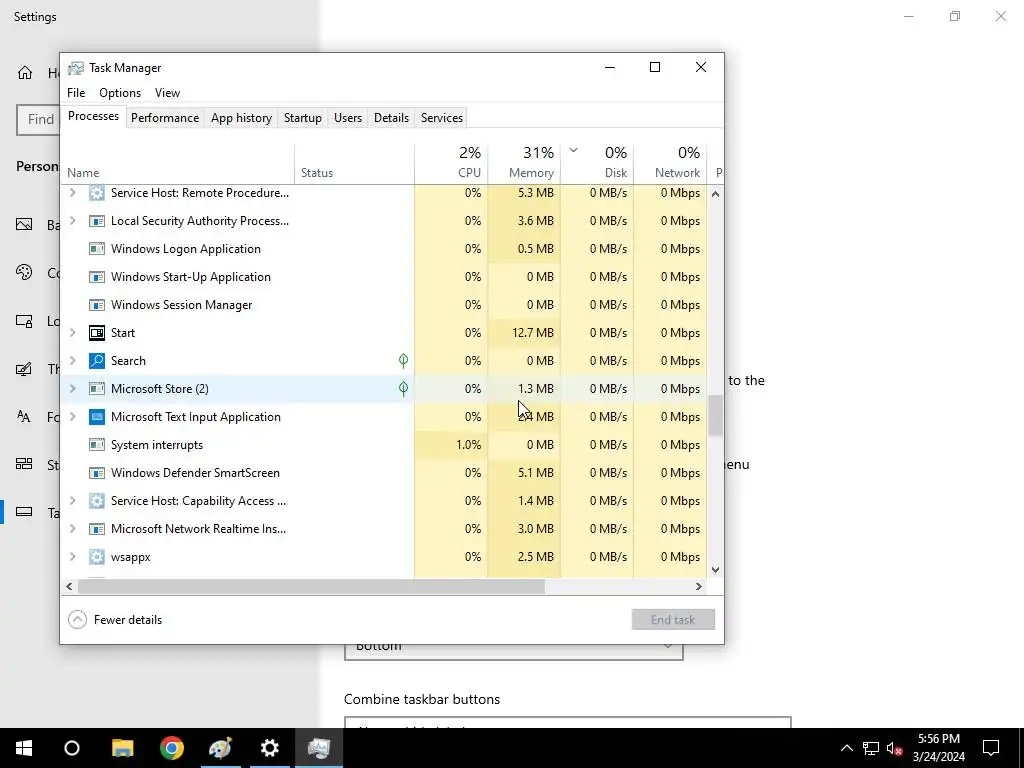The height and width of the screenshot is (768, 1024).
Task: Open File Explorer from taskbar
Action: coord(122,748)
